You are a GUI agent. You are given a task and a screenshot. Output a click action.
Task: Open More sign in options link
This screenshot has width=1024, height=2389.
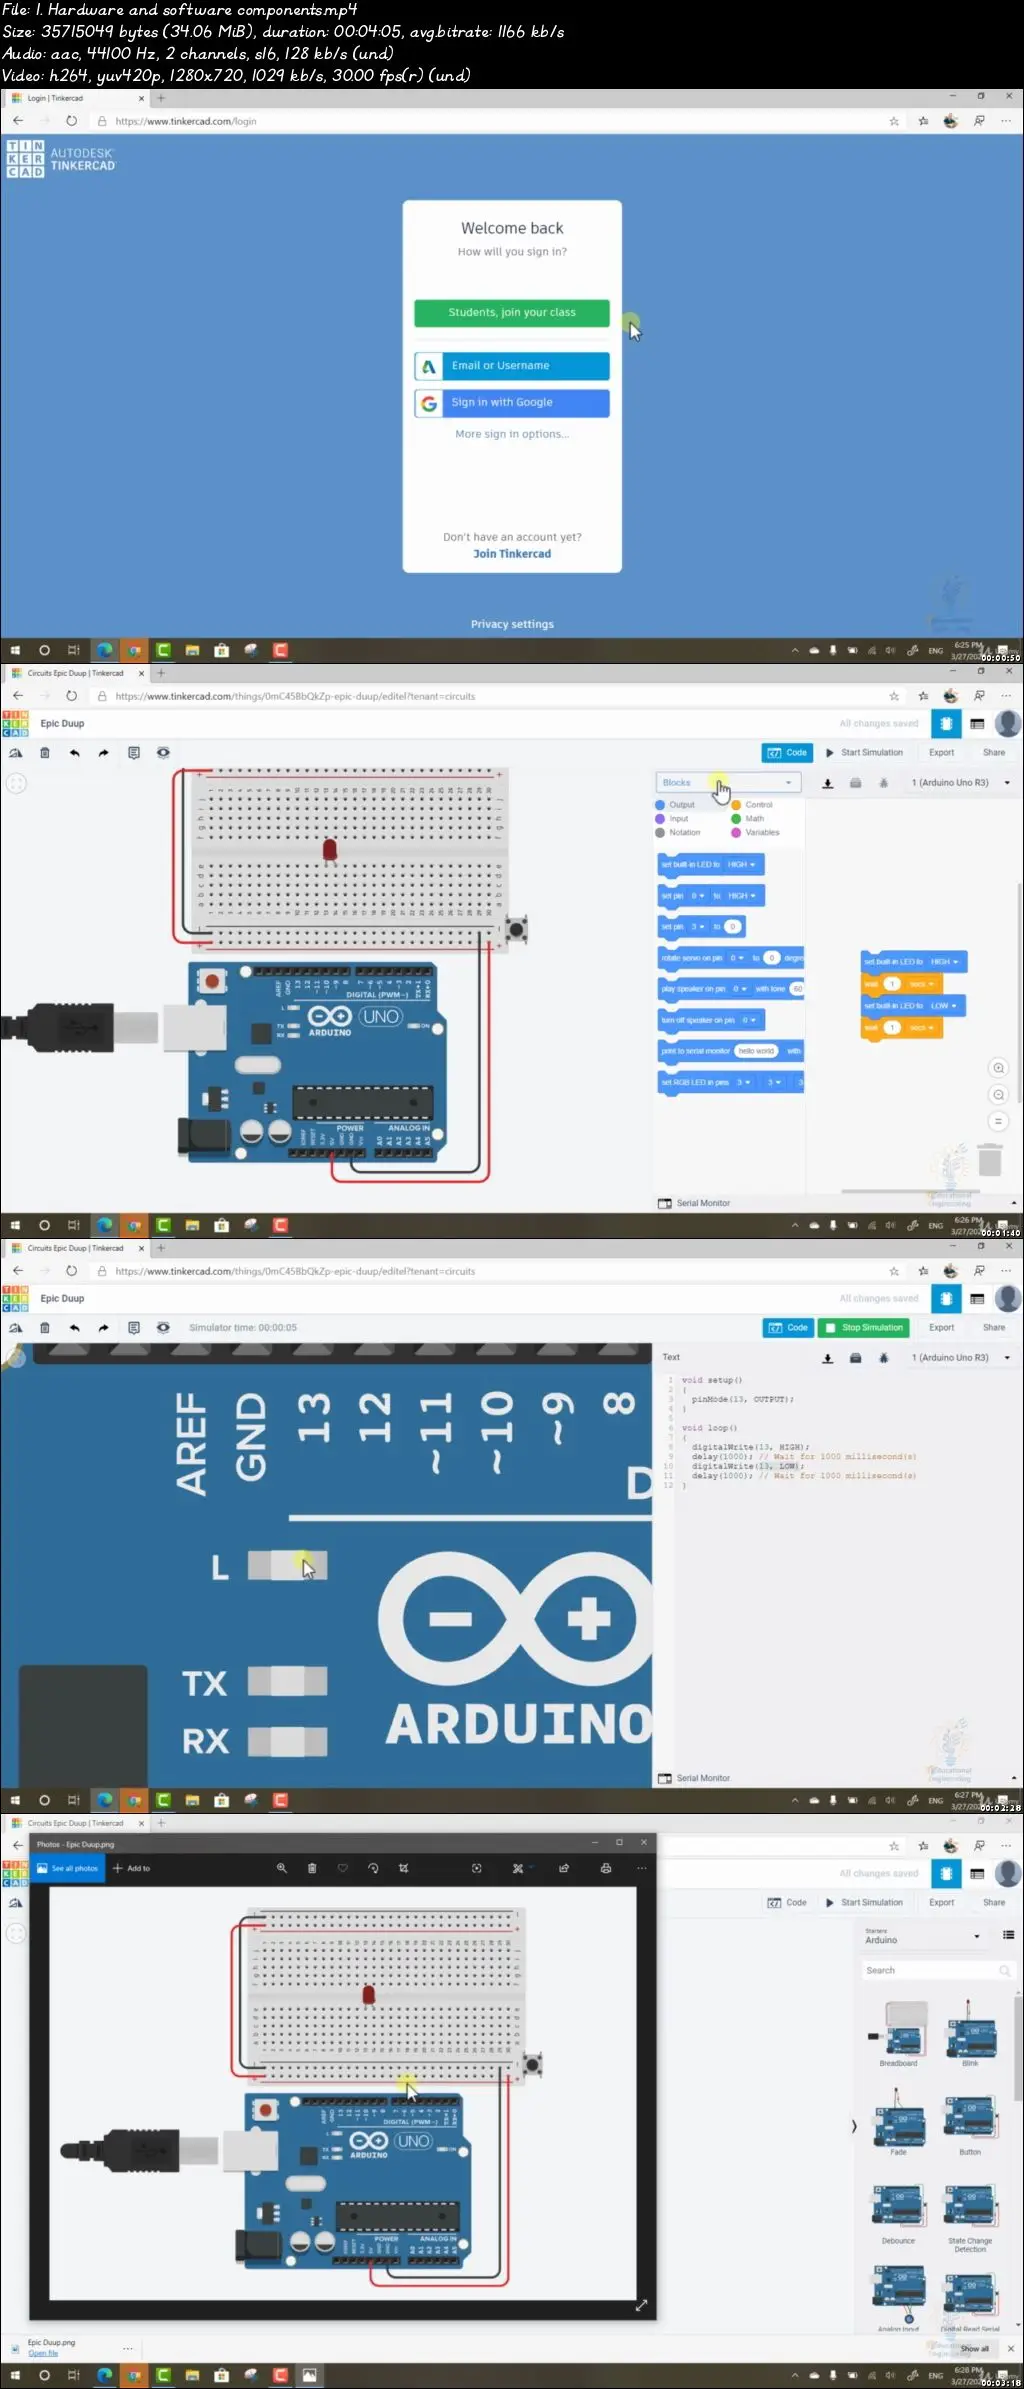pyautogui.click(x=512, y=434)
